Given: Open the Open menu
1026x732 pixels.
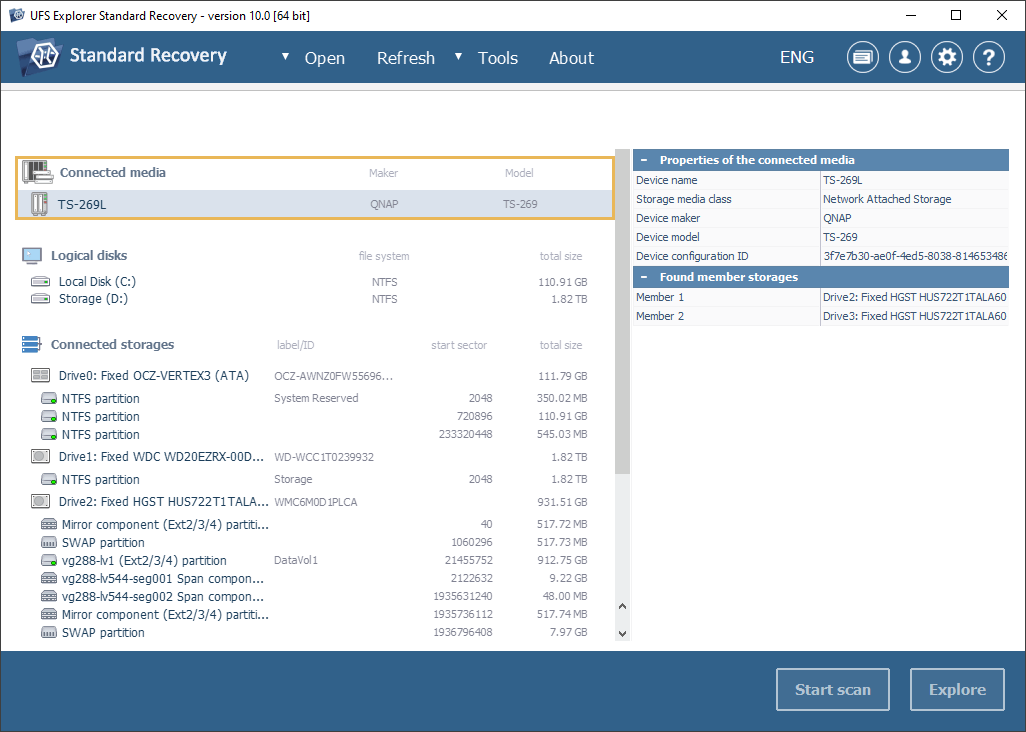Looking at the screenshot, I should pos(325,58).
